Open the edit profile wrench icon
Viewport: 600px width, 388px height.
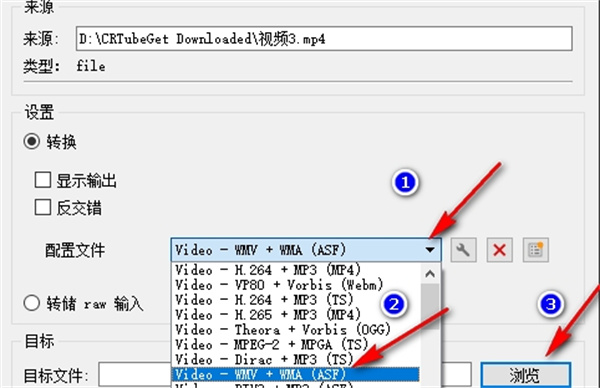click(x=463, y=250)
